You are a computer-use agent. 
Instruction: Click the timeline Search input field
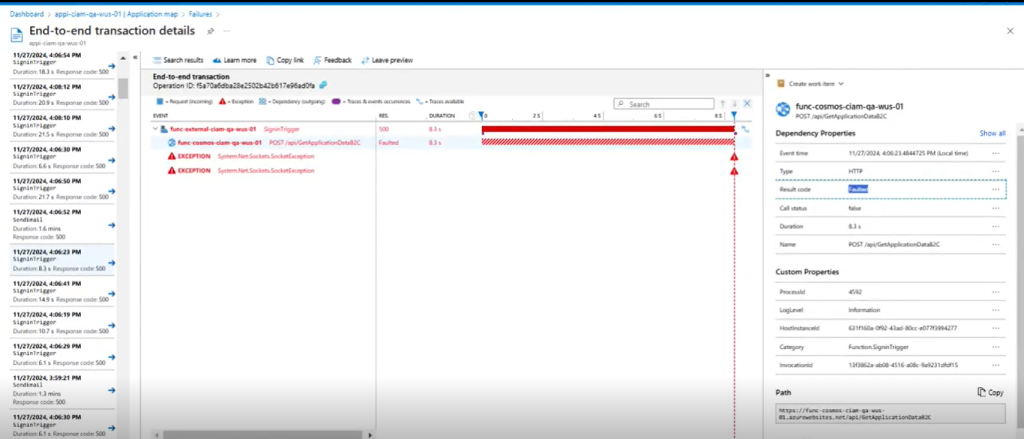pos(664,104)
